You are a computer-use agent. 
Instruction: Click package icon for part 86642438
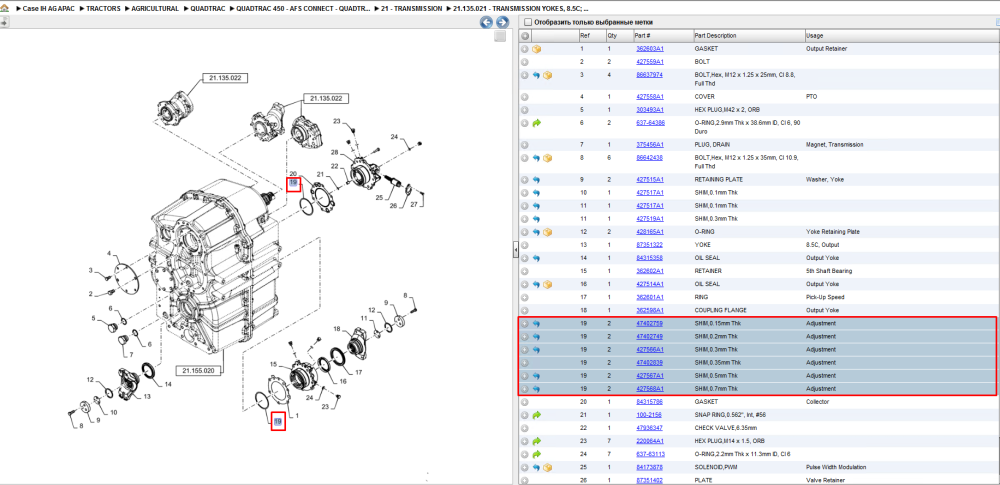[547, 158]
